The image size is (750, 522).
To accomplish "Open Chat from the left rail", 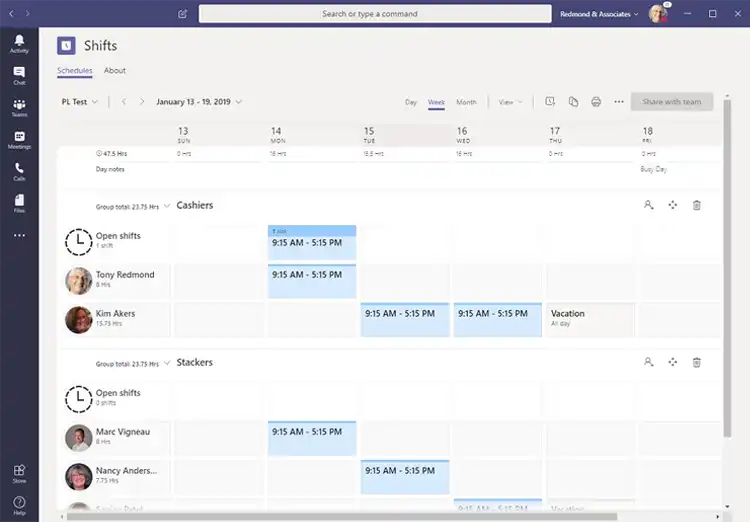I will (19, 75).
